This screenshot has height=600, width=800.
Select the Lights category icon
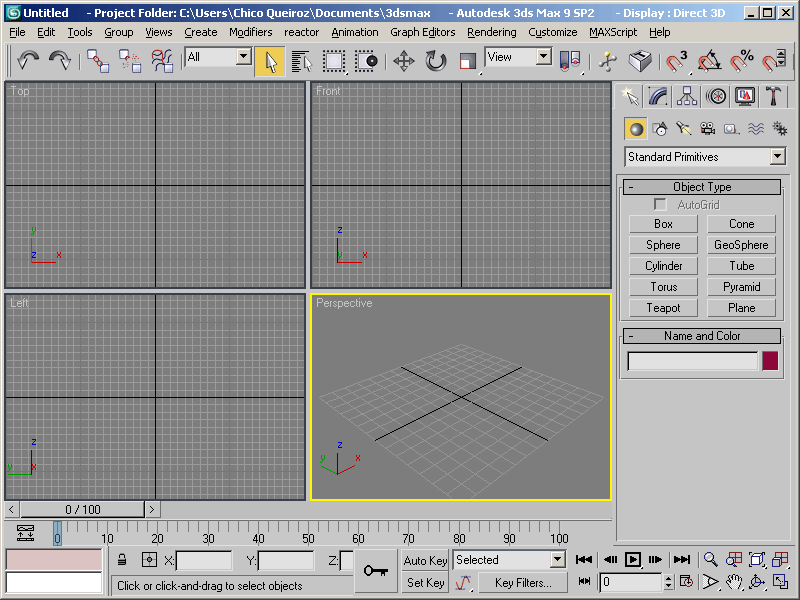(x=684, y=129)
